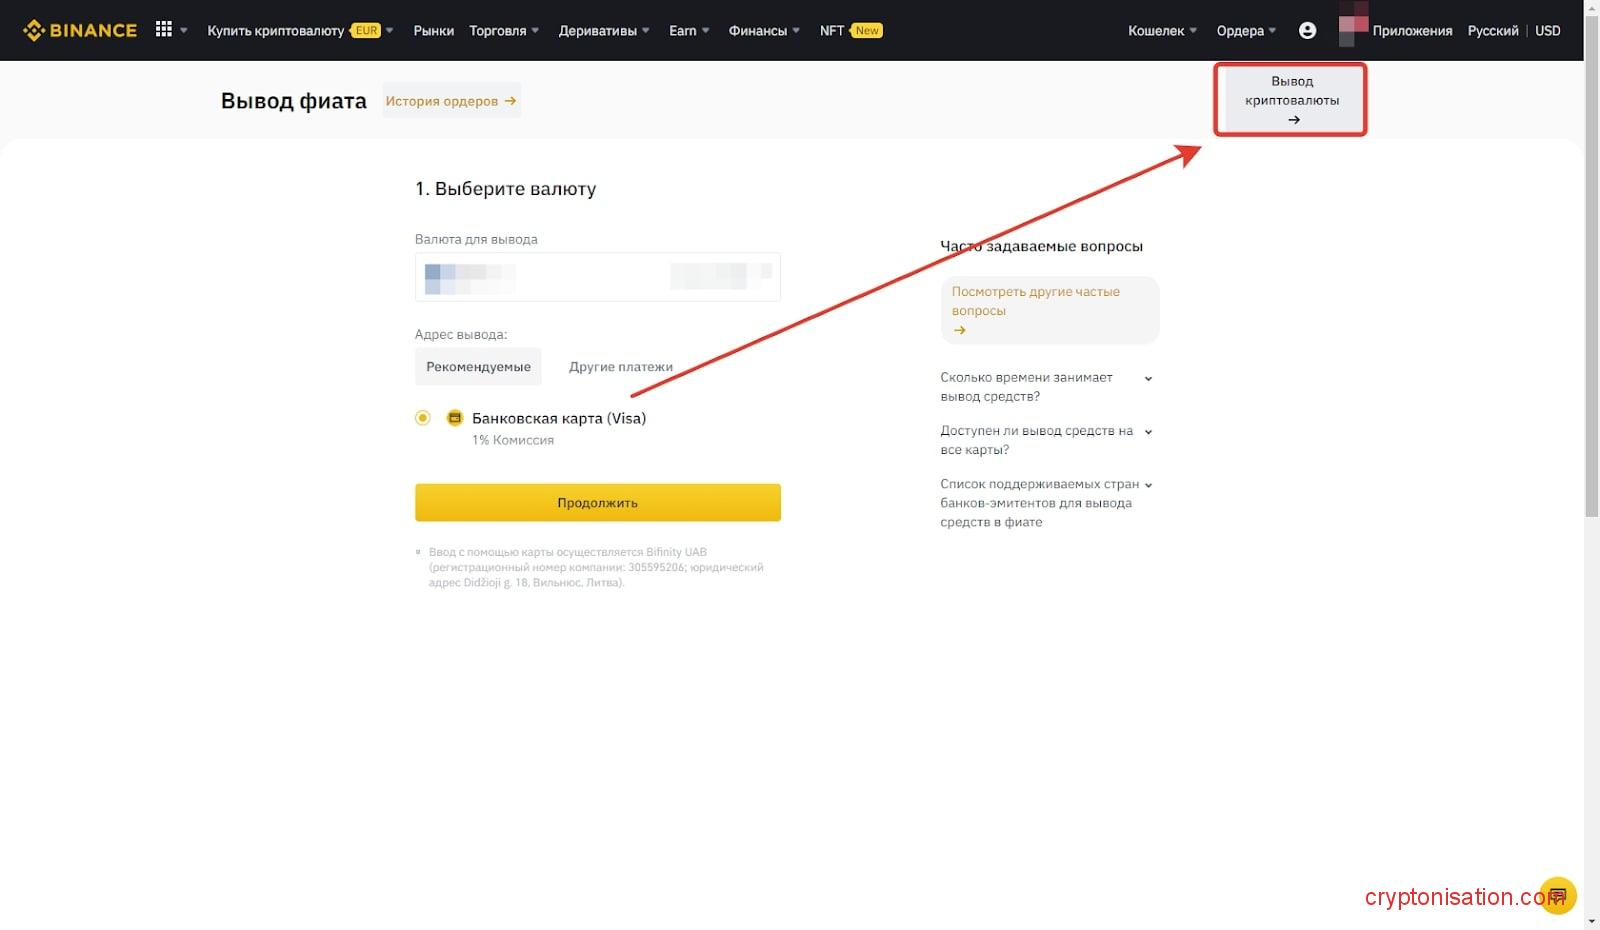The image size is (1600, 930).
Task: Click the USD currency selector
Action: (x=1547, y=30)
